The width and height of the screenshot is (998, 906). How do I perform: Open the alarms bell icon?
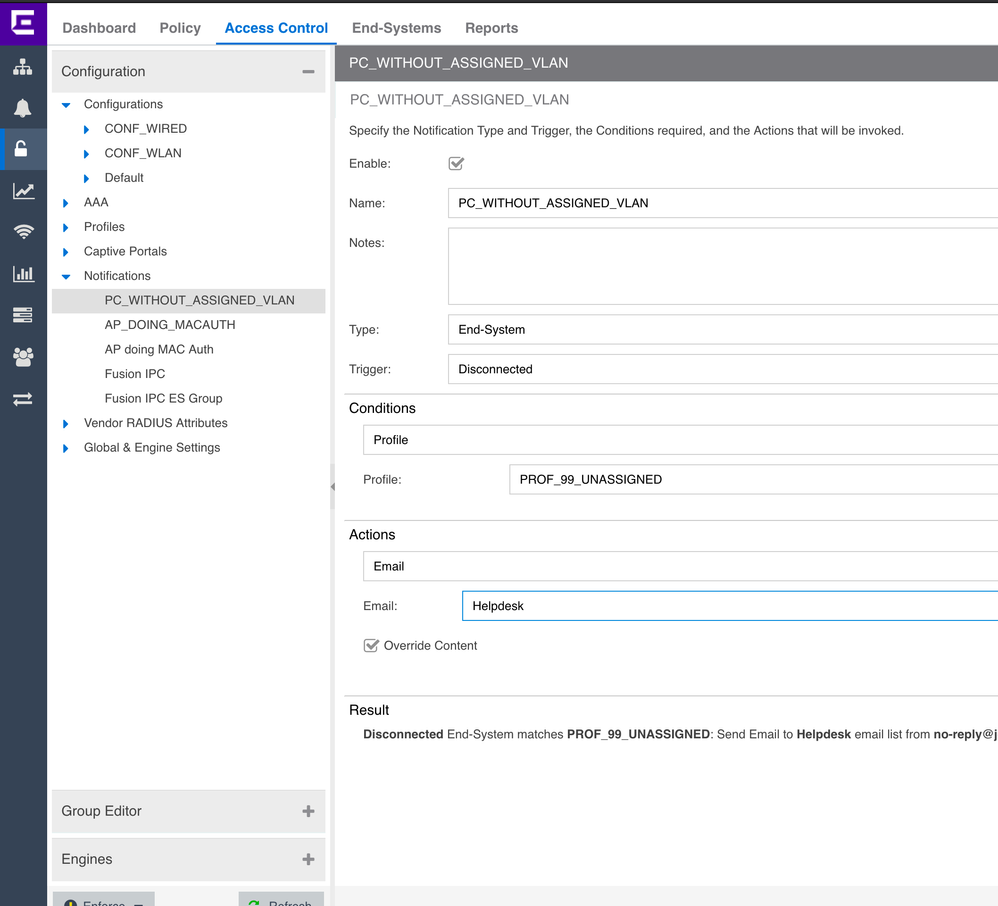[22, 108]
